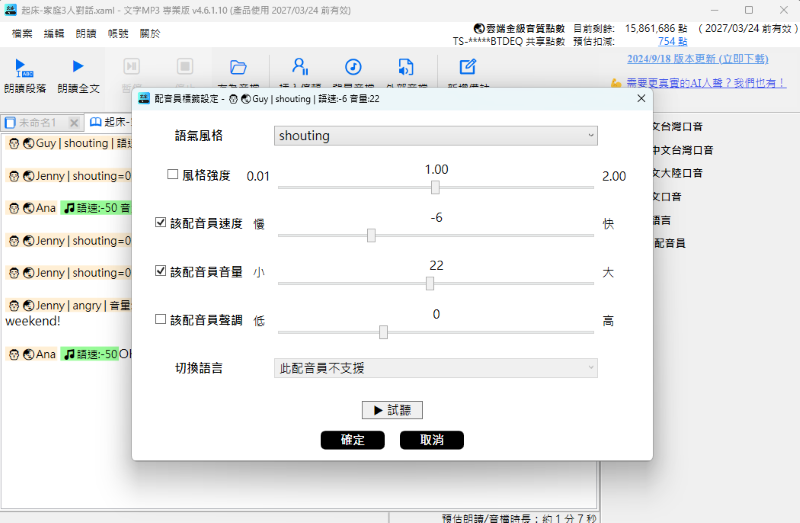The height and width of the screenshot is (523, 800).
Task: Click the pencil edit toolbar icon
Action: coord(467,67)
